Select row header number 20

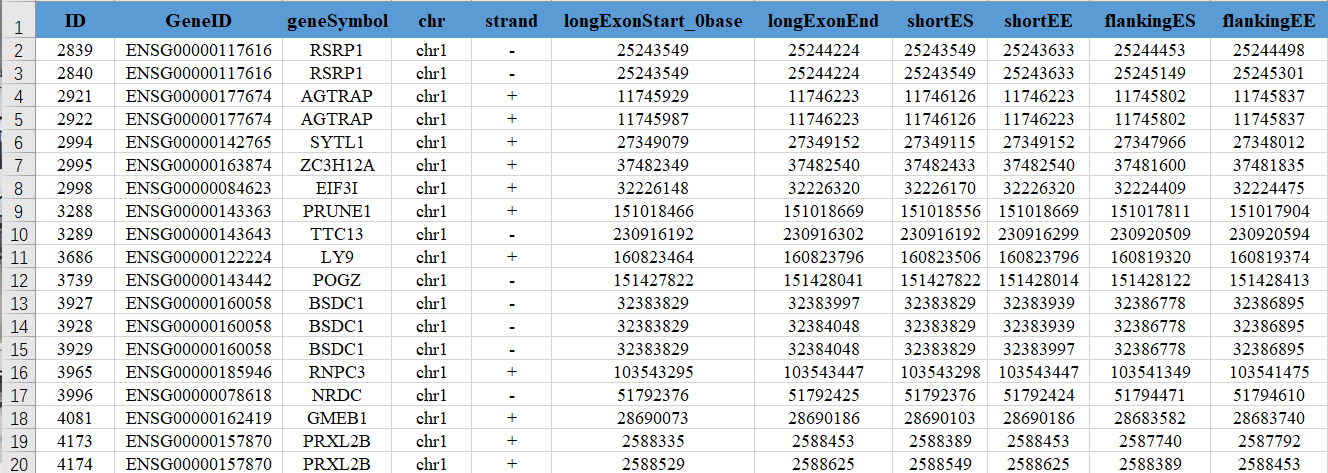(x=16, y=463)
